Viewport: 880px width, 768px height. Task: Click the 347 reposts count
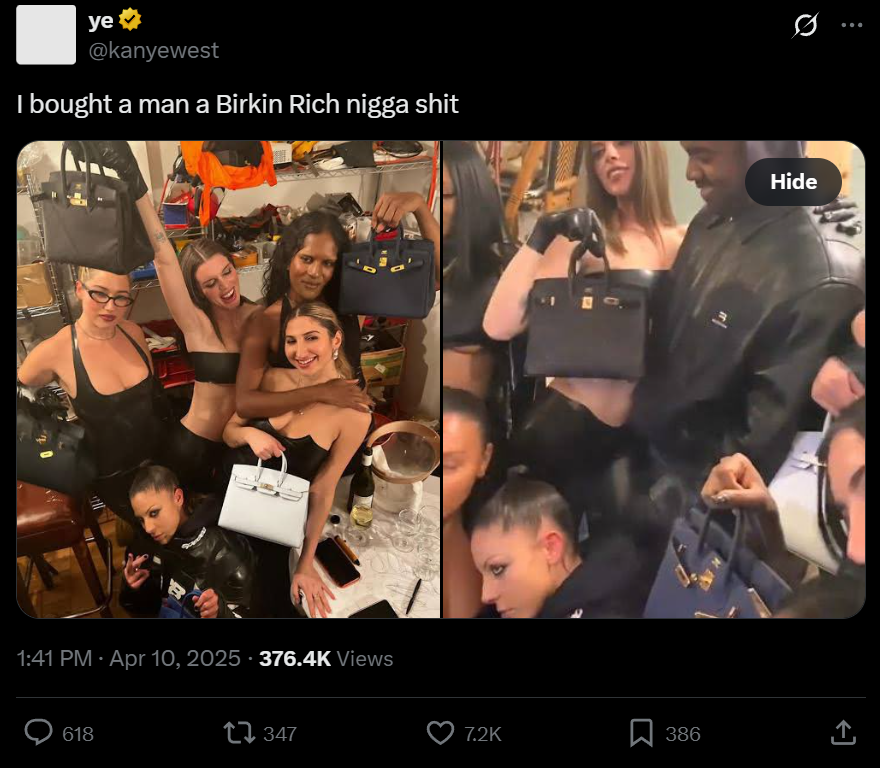(x=280, y=734)
